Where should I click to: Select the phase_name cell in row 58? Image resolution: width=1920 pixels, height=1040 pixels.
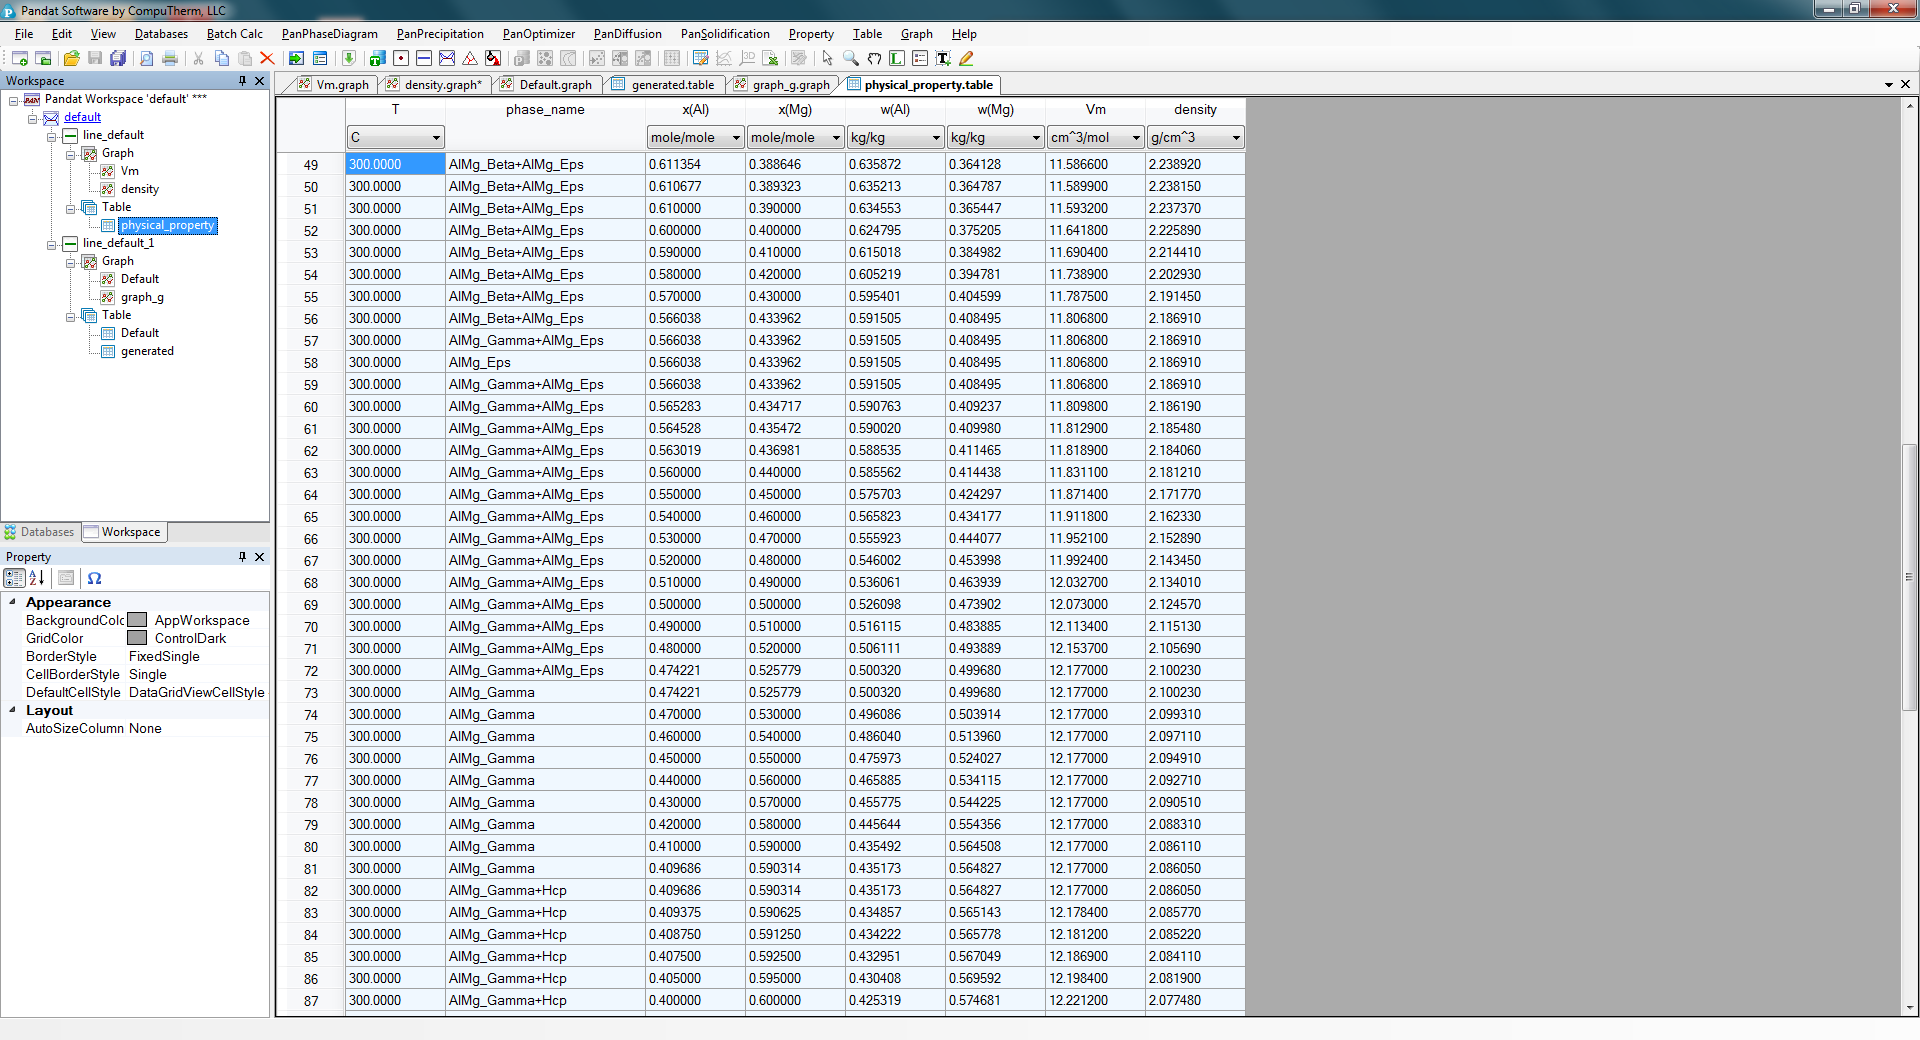(x=545, y=363)
